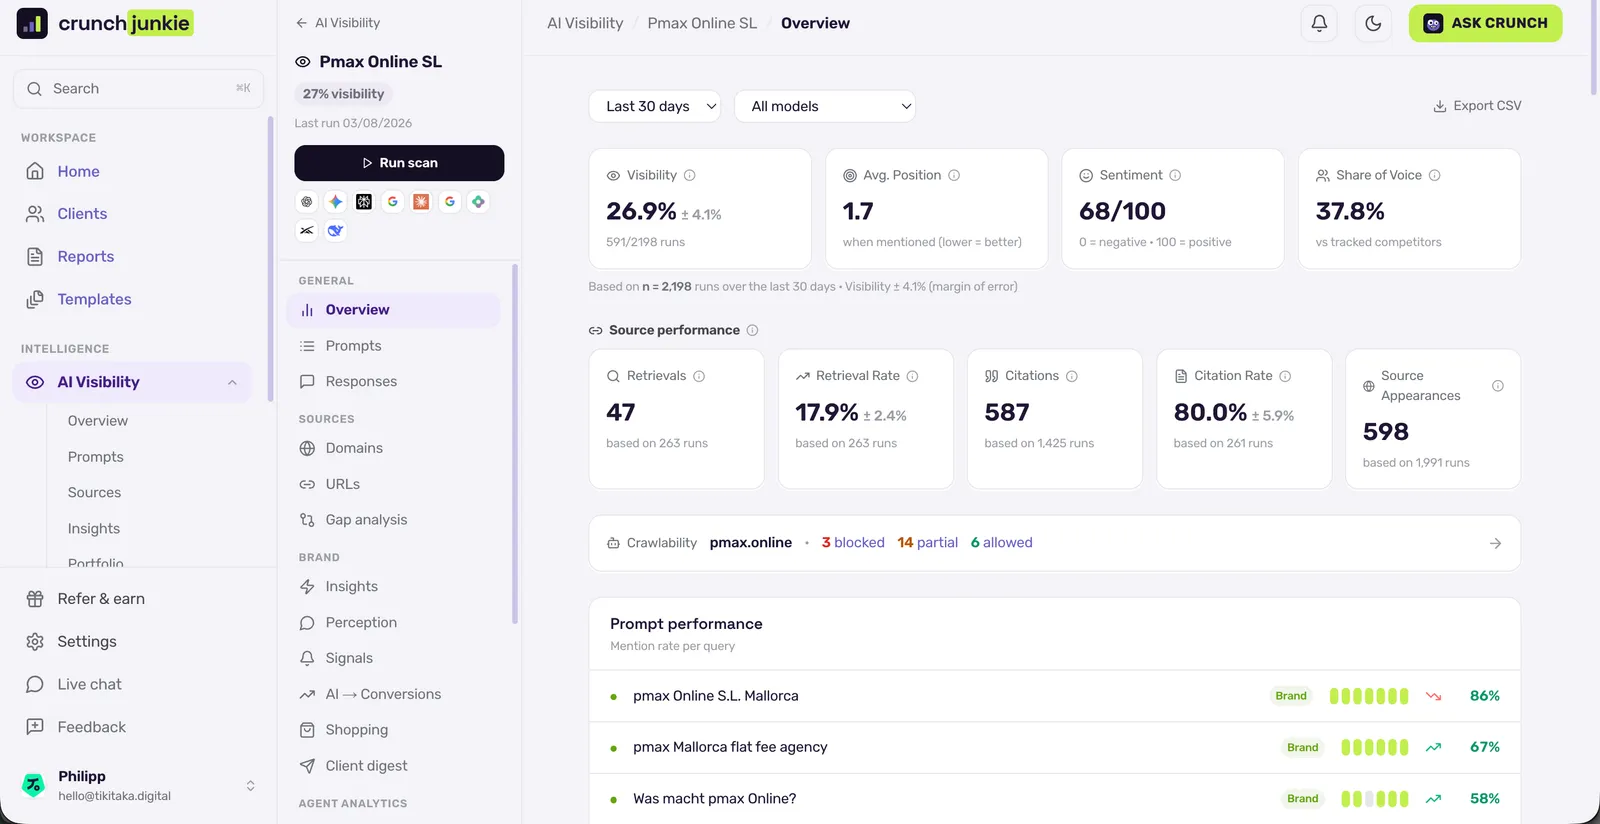Viewport: 1600px width, 824px height.
Task: Select Responses in the General section
Action: pyautogui.click(x=361, y=382)
